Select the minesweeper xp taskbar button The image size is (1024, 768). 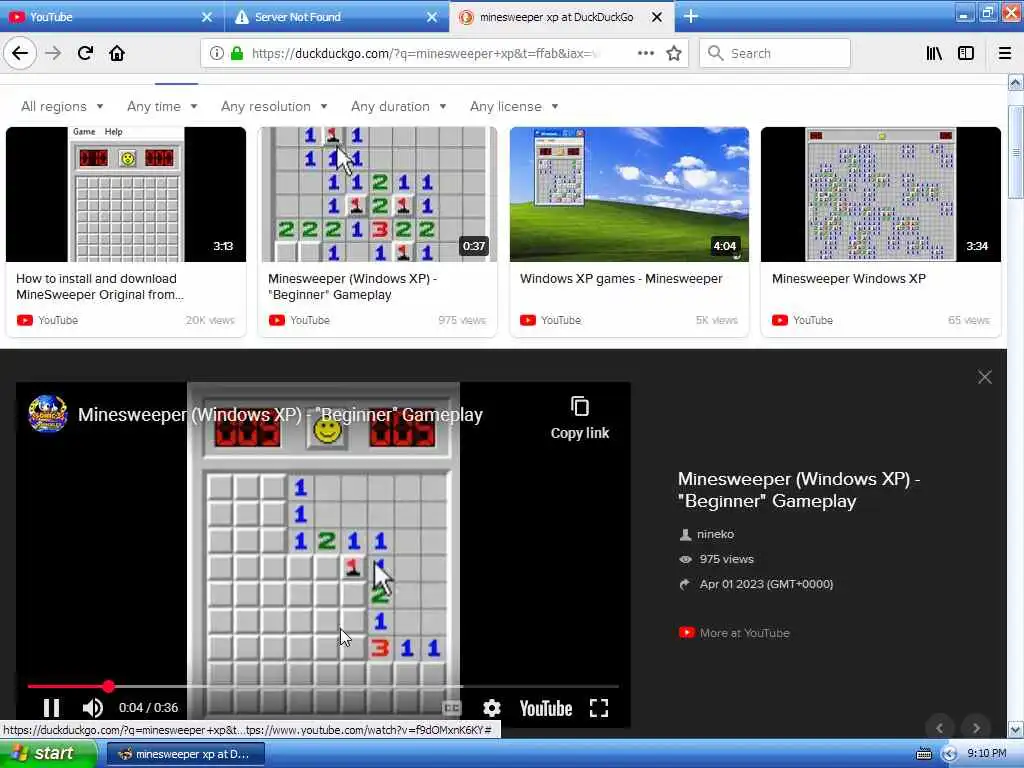[x=185, y=754]
